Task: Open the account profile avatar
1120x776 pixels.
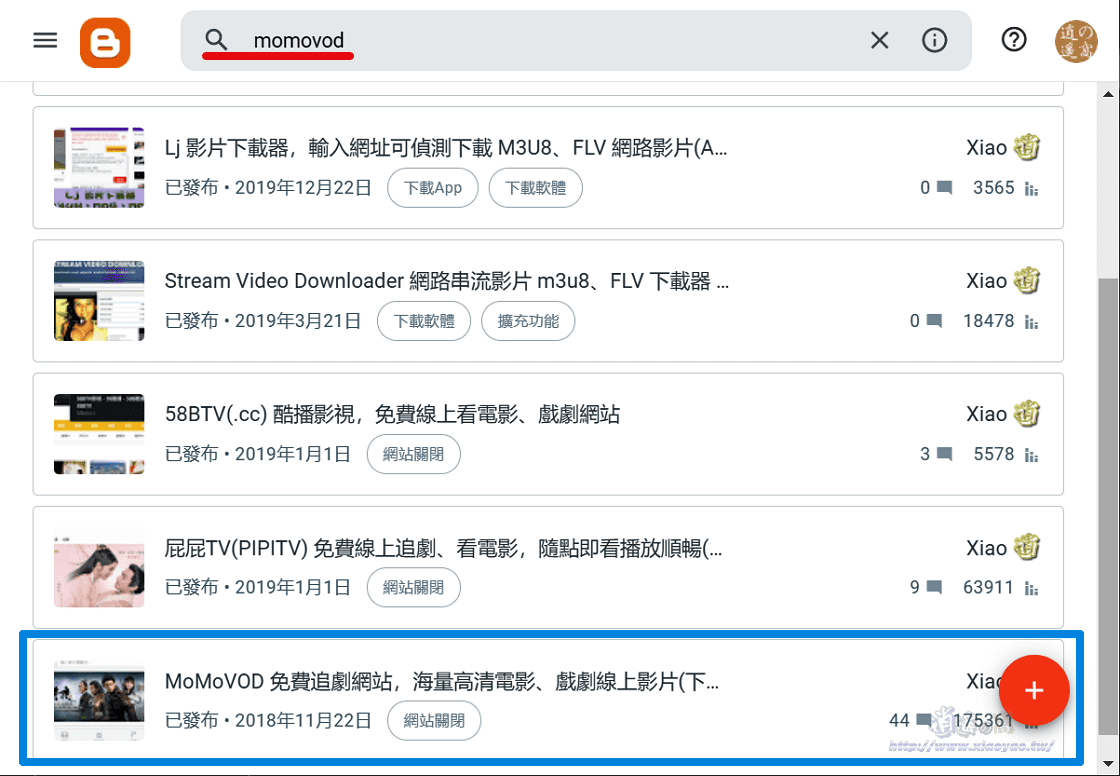Action: pyautogui.click(x=1076, y=41)
